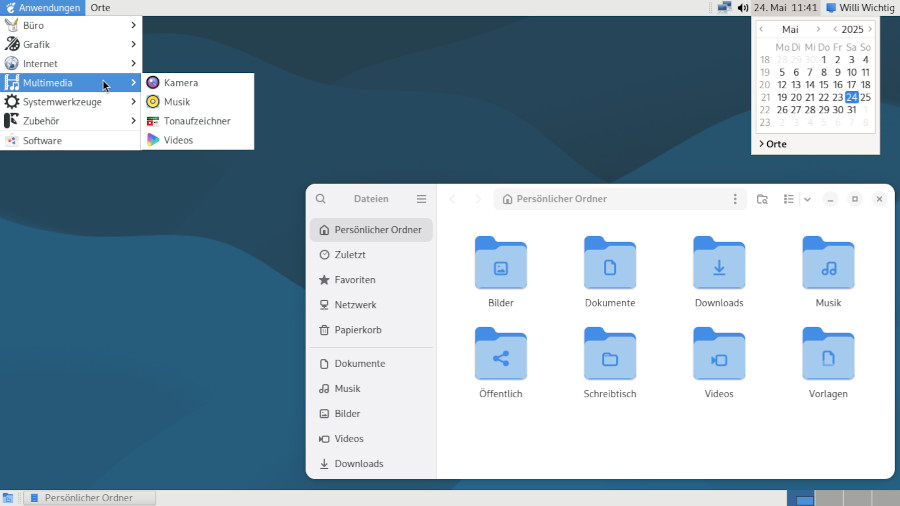Select Persönlicher Ordner in sidebar
Image resolution: width=900 pixels, height=506 pixels.
(x=371, y=229)
